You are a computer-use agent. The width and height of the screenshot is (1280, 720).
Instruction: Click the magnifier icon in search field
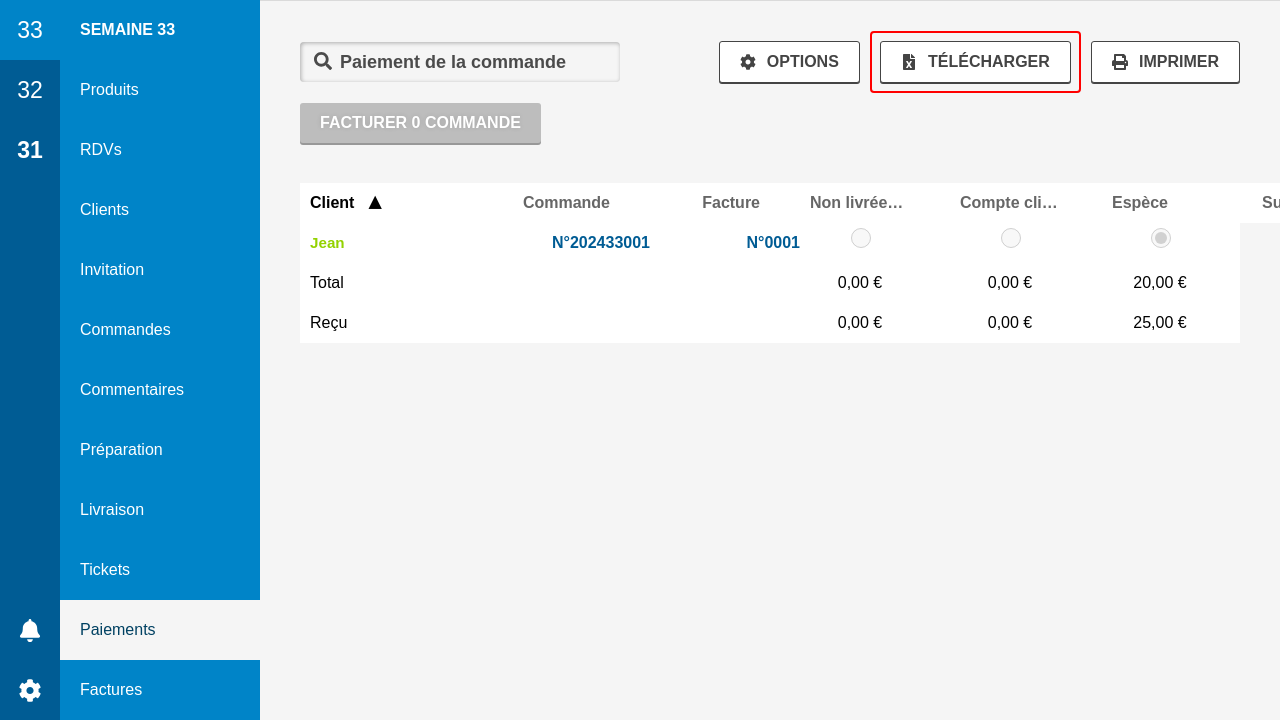pos(323,61)
